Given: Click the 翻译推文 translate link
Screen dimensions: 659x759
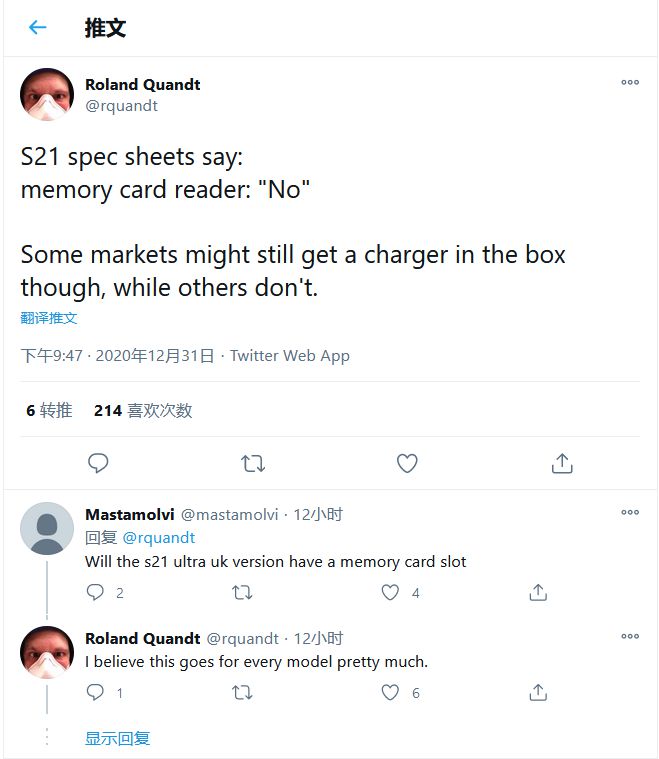Looking at the screenshot, I should pos(49,318).
